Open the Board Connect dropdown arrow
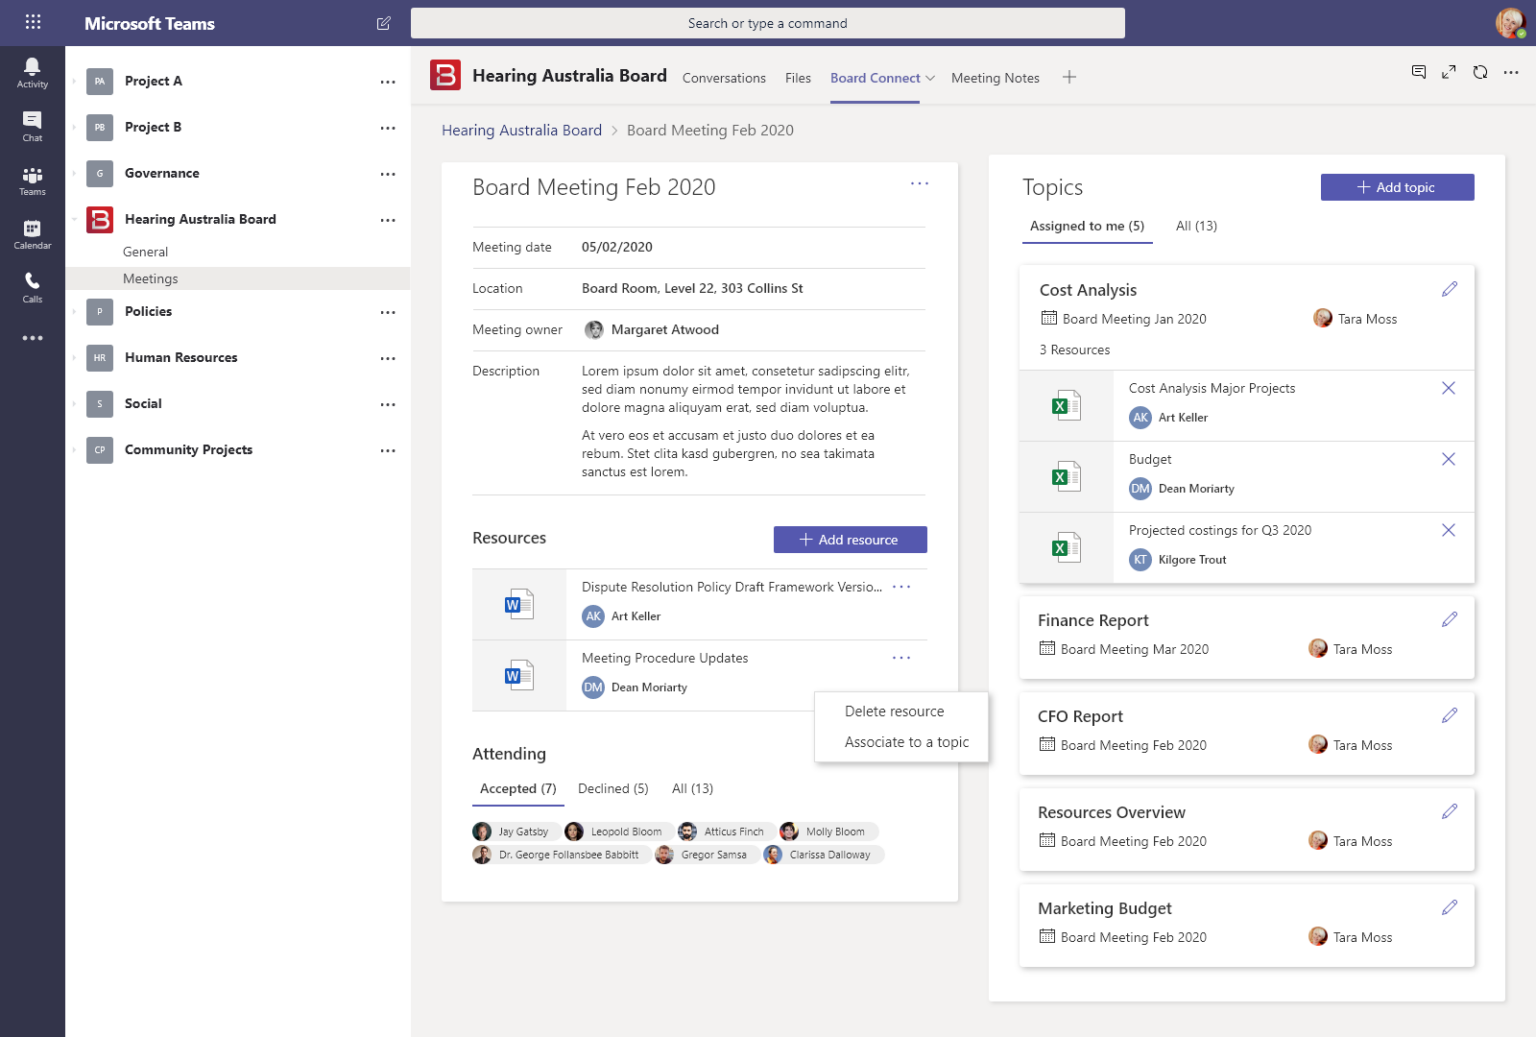 pos(931,77)
